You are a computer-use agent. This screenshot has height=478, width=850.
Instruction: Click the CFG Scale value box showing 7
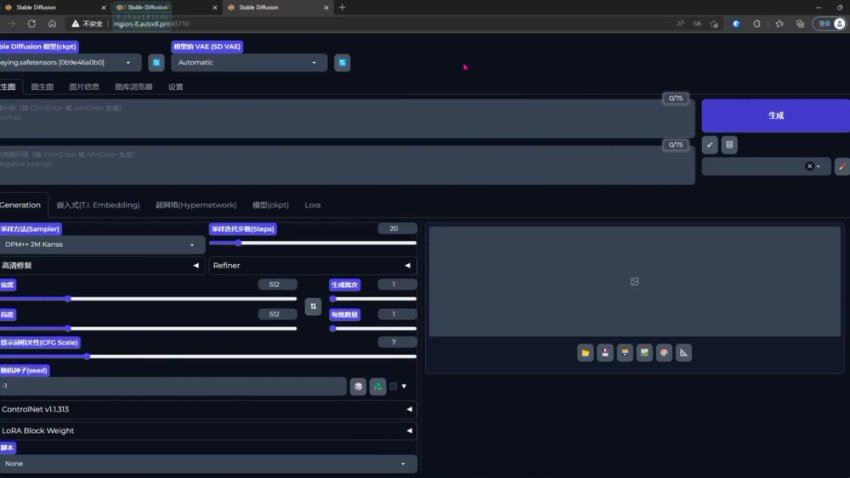(397, 342)
